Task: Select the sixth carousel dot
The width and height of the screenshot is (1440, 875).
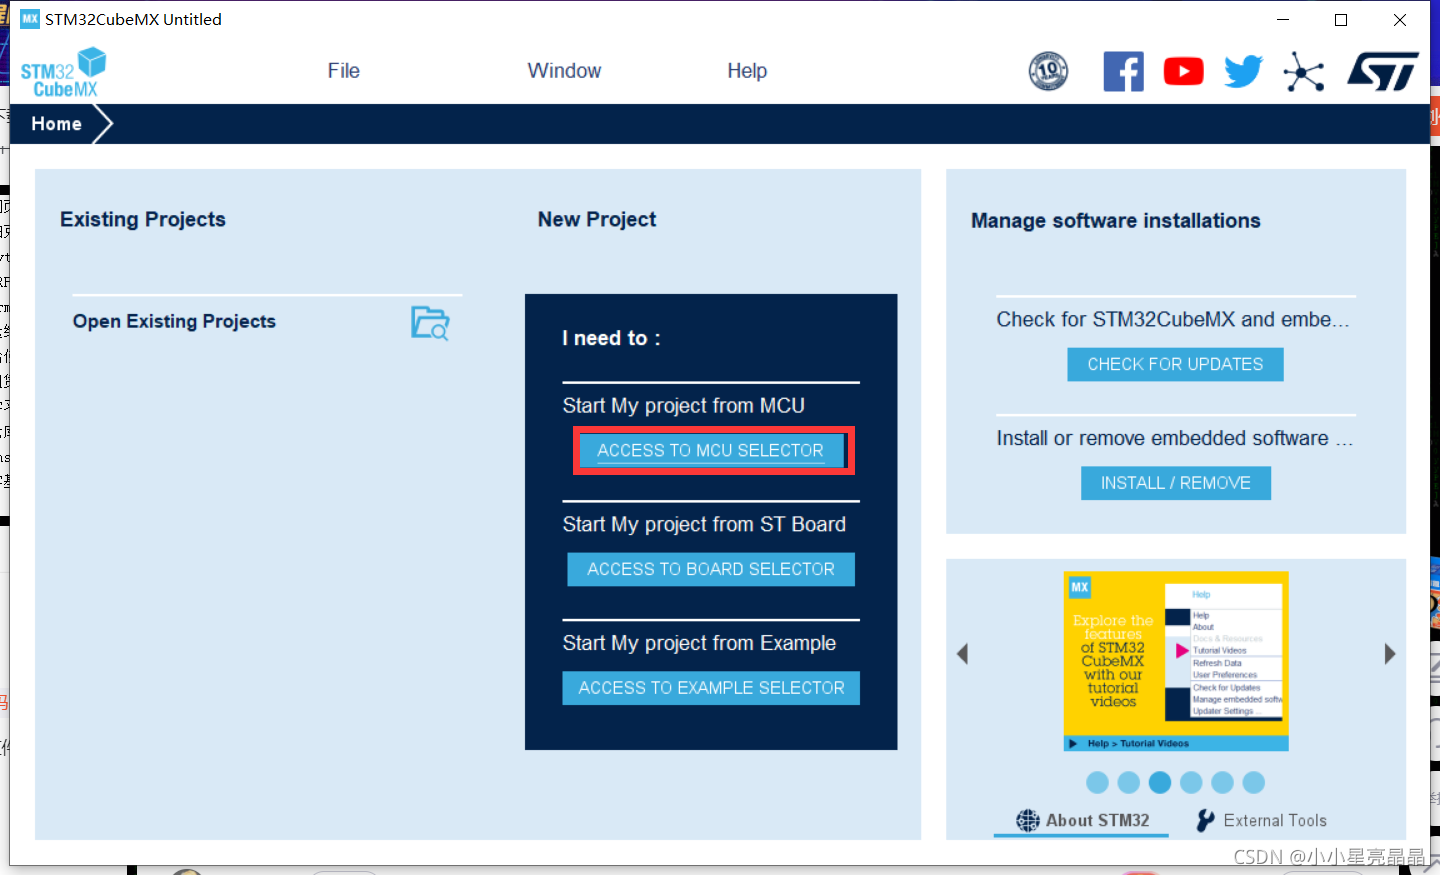Action: (1254, 782)
